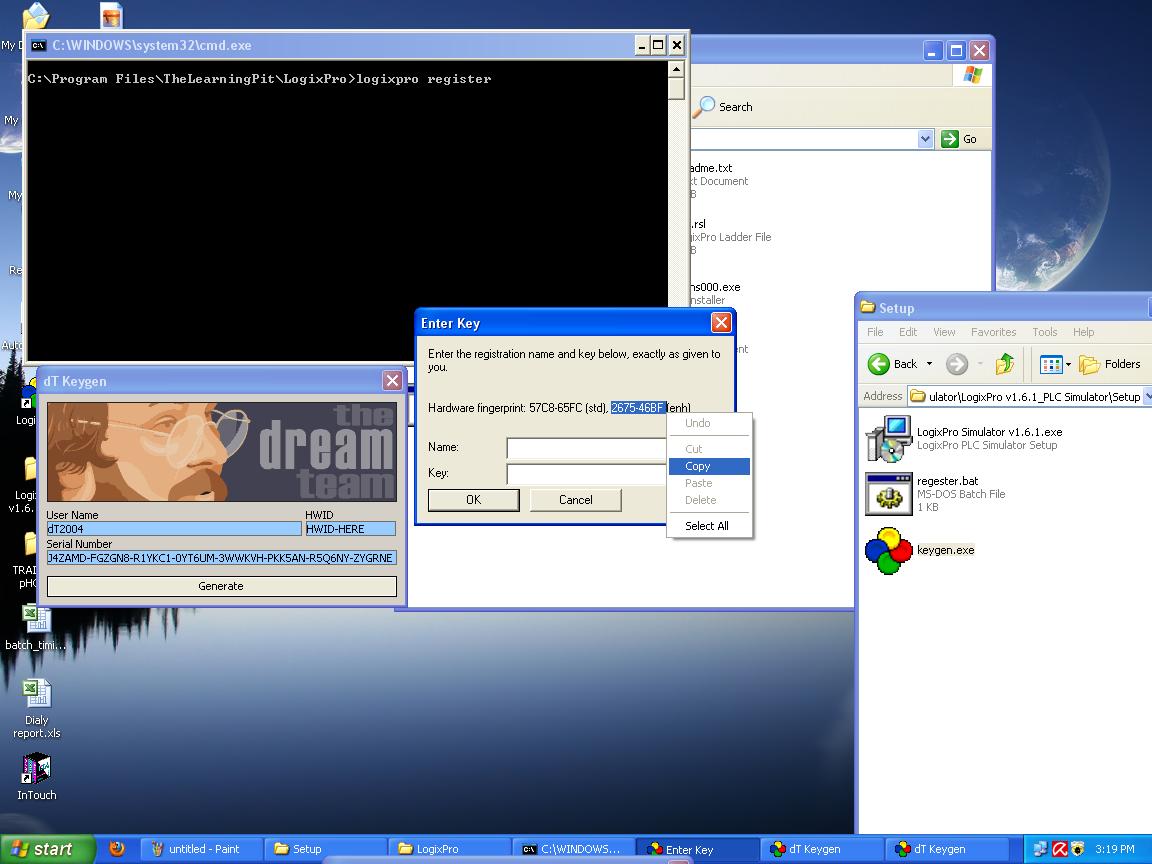The height and width of the screenshot is (864, 1152).
Task: Select the keygen.exe colored balls icon
Action: click(x=888, y=550)
